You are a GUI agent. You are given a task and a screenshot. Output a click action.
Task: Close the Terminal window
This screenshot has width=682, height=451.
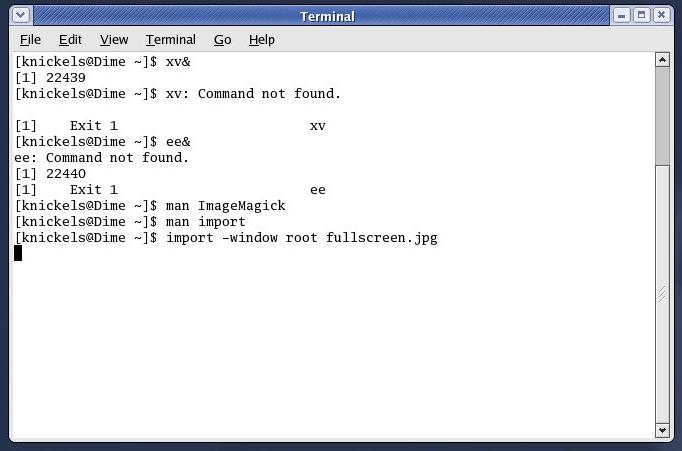(661, 16)
